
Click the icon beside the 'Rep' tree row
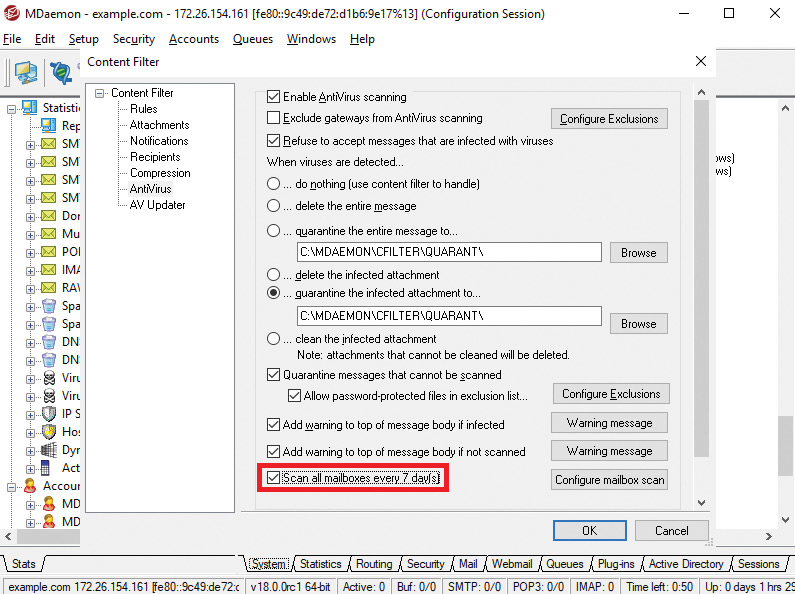48,125
